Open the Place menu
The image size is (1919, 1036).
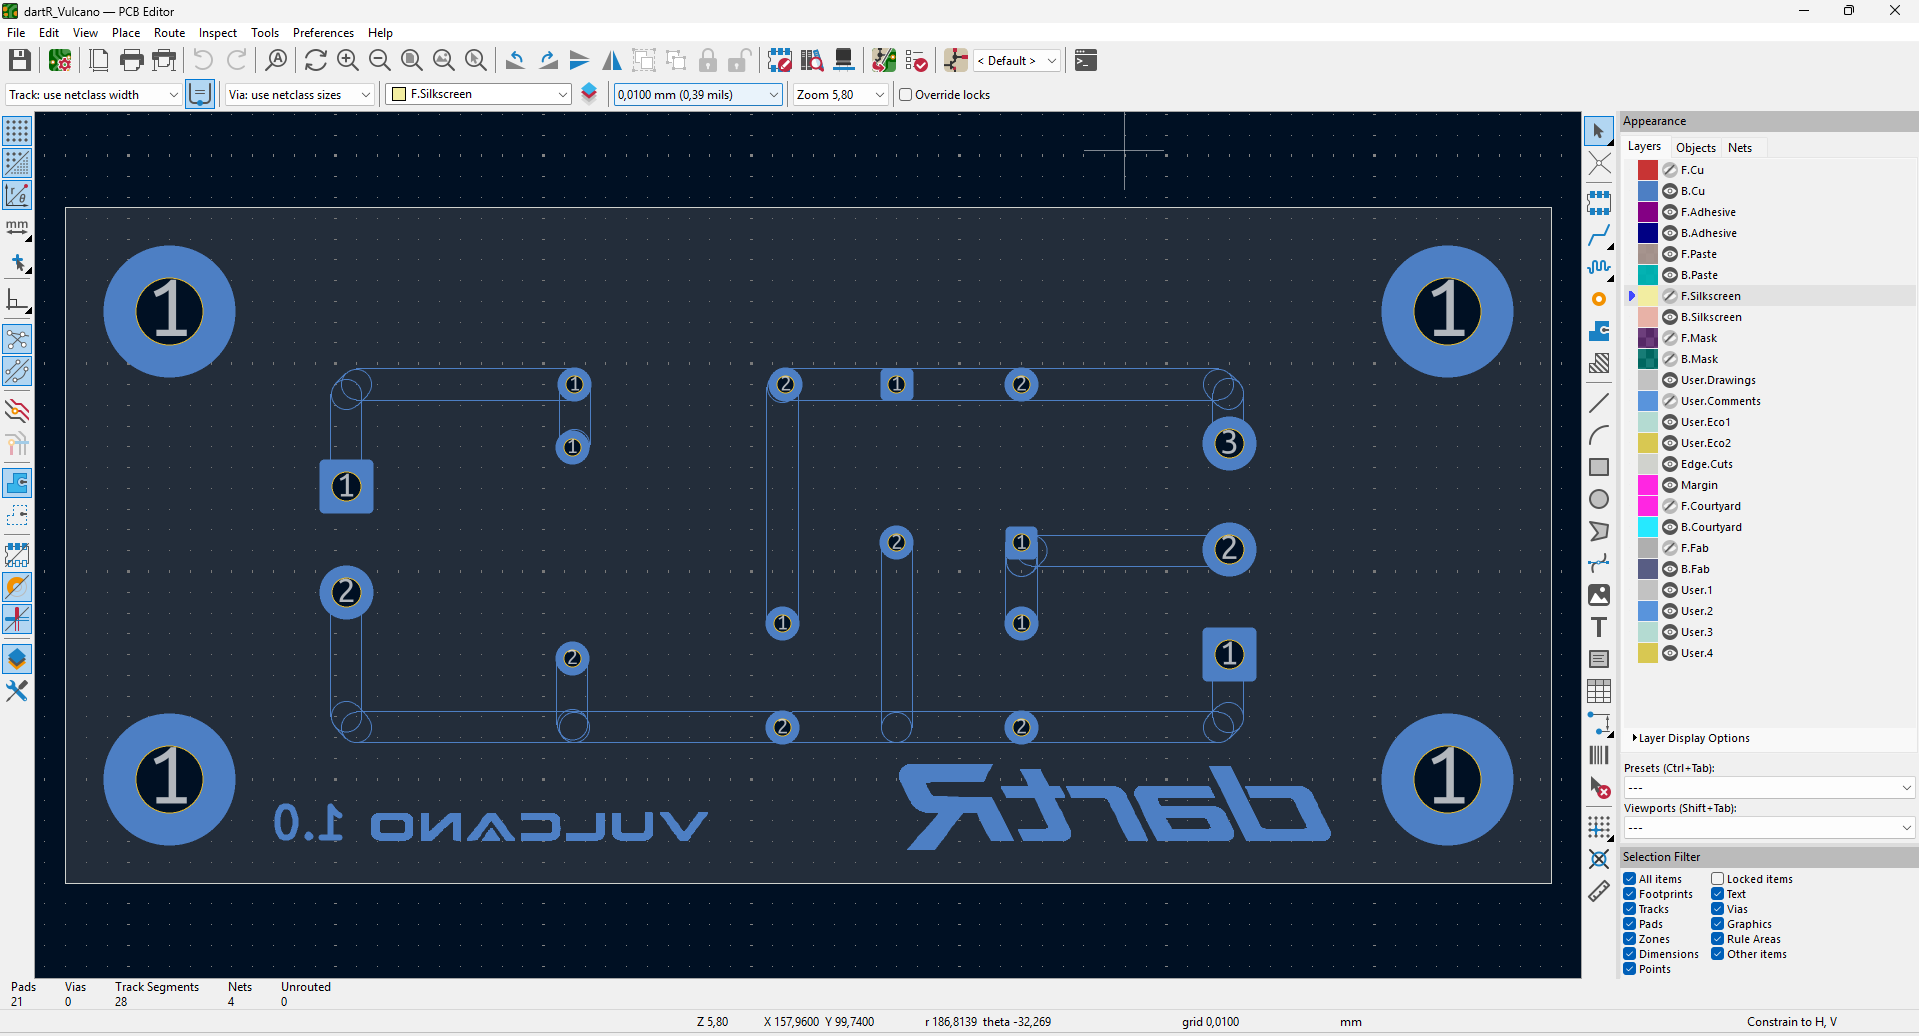click(x=126, y=33)
